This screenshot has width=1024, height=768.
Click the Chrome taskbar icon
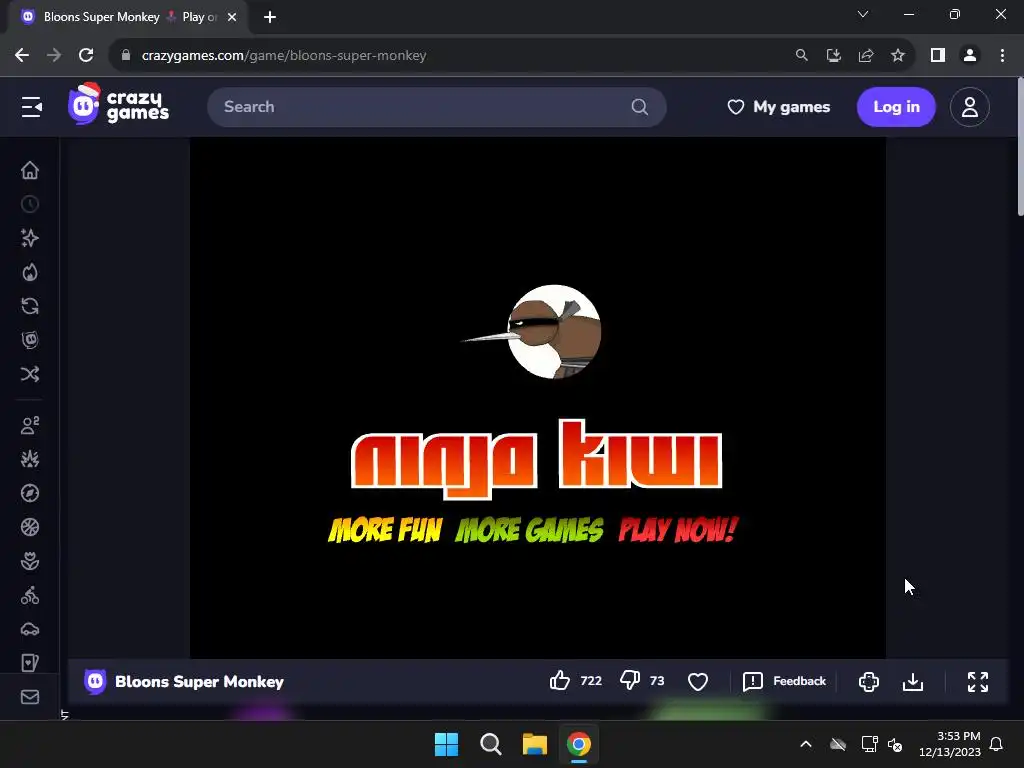pos(579,744)
